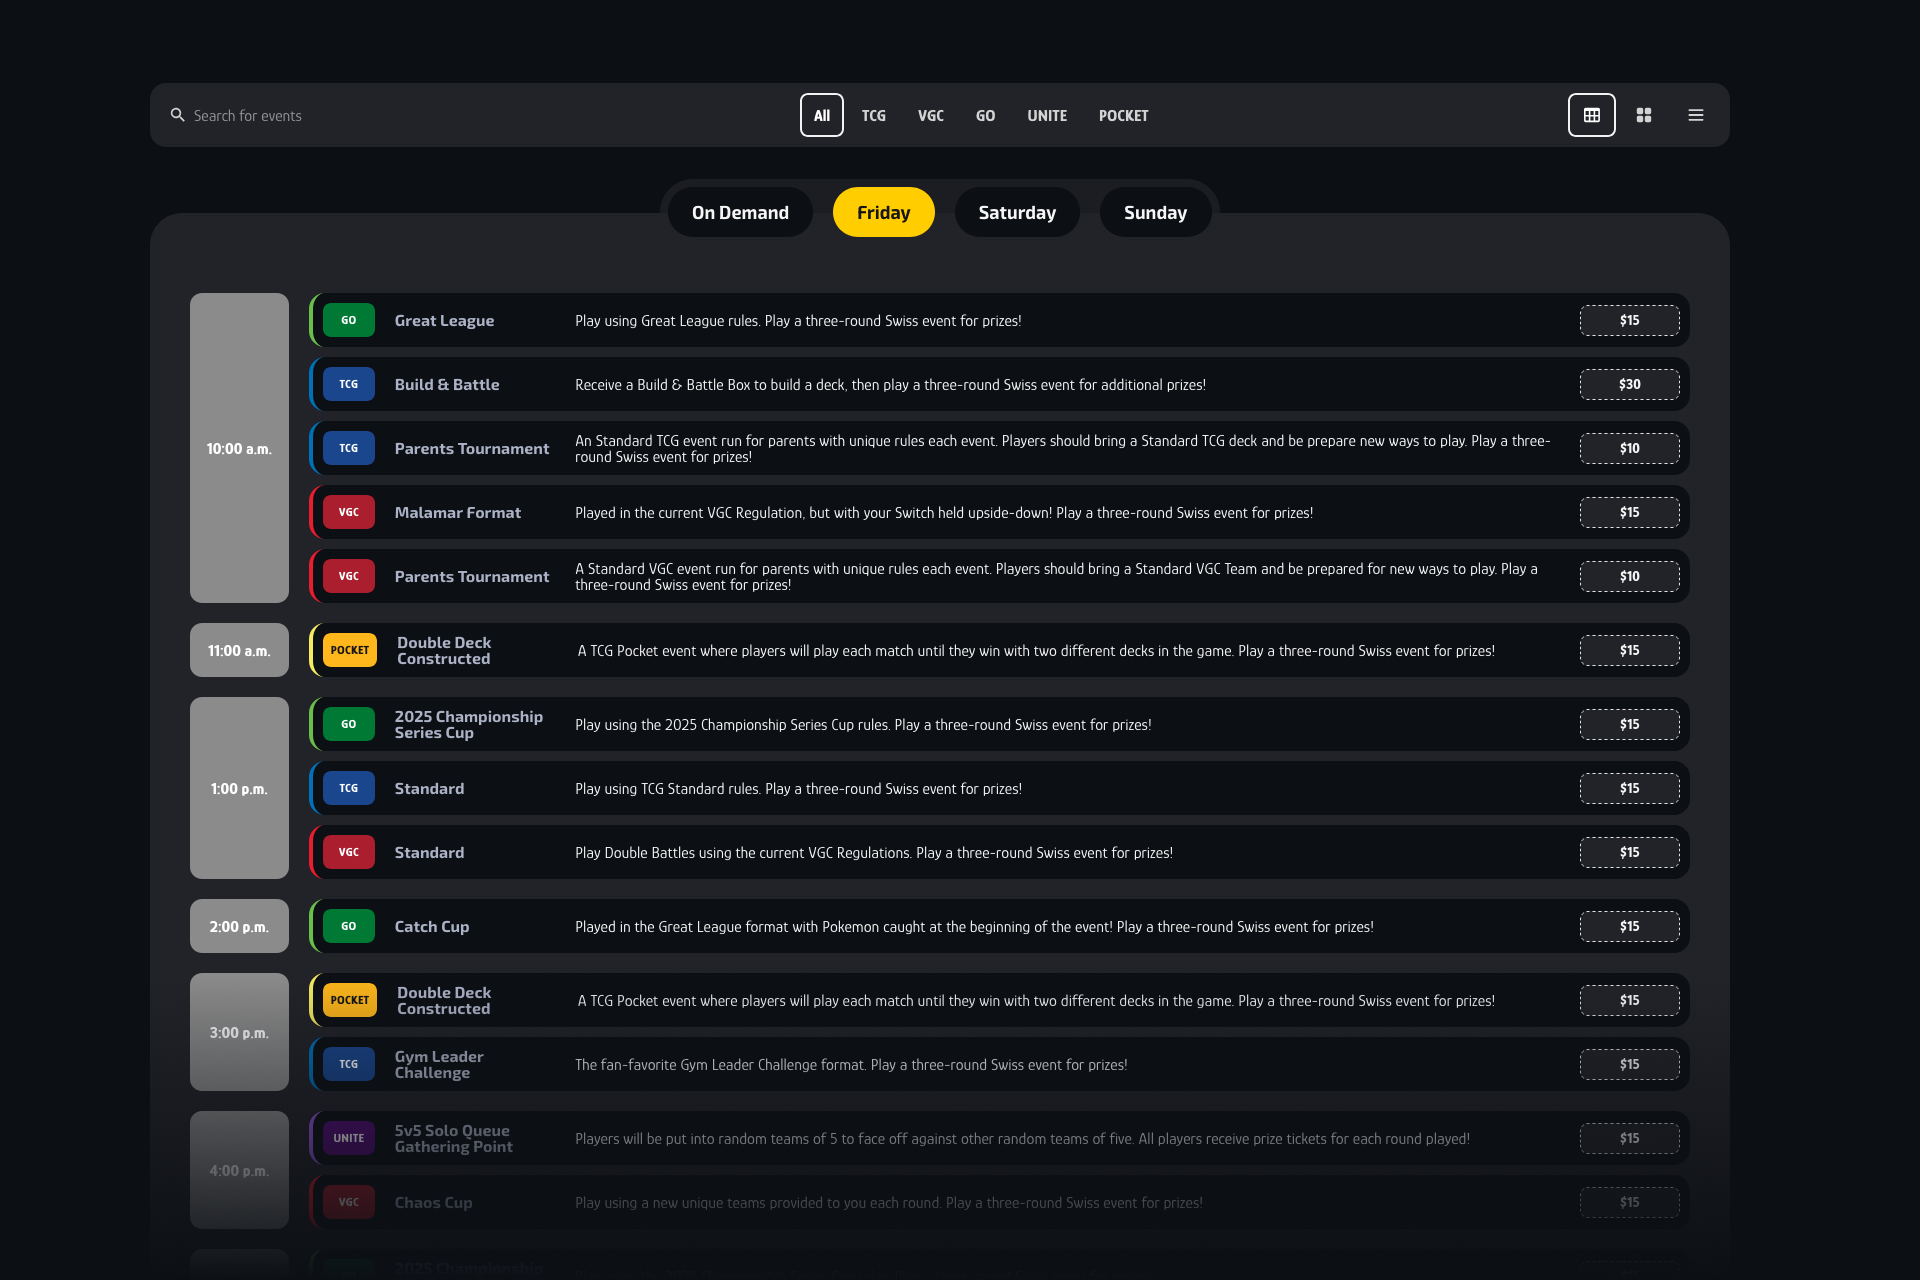Click the Malamar Format upside-down Switch description
Viewport: 1920px width, 1280px height.
[x=943, y=512]
